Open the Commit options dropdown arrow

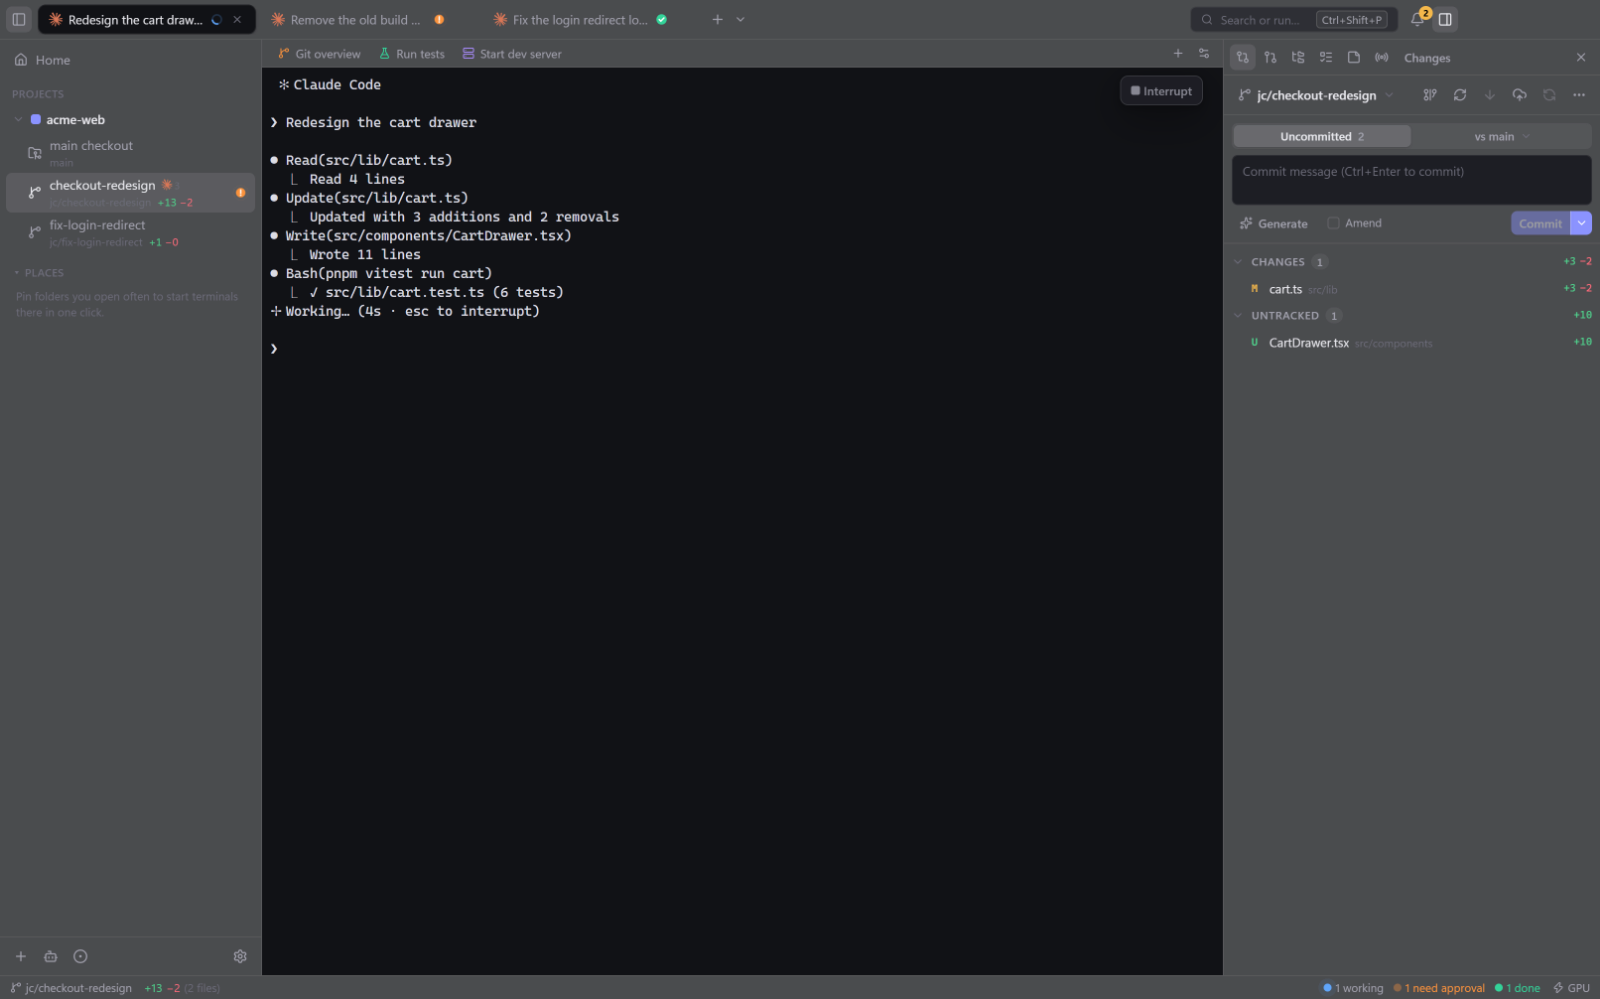pos(1581,223)
